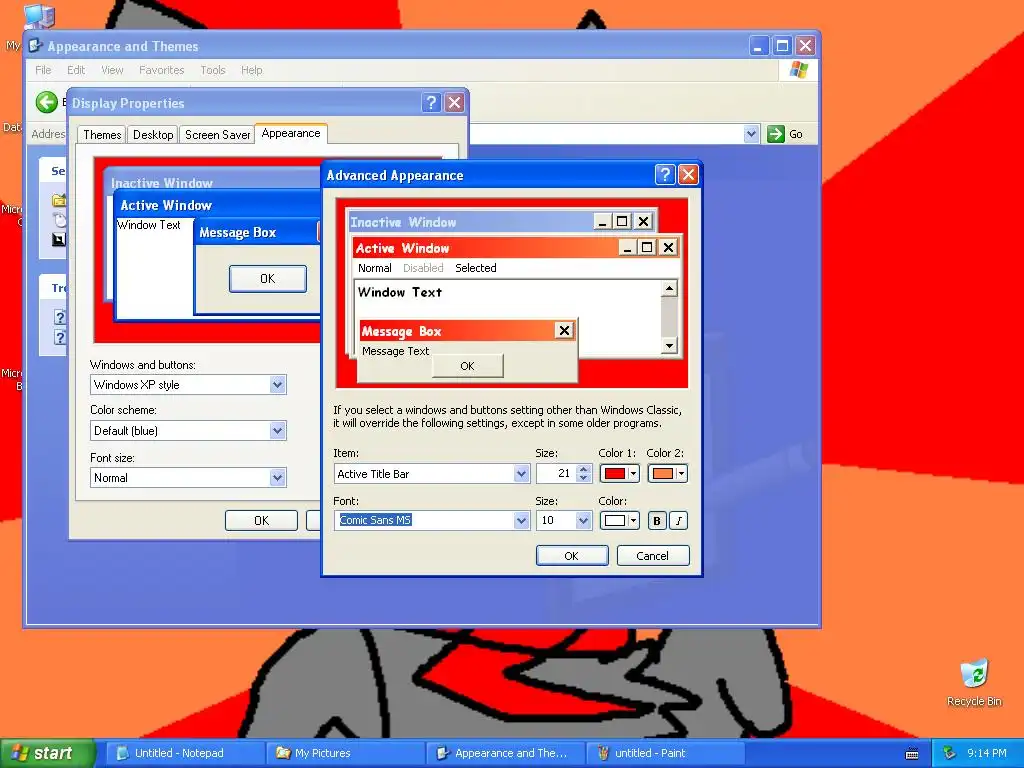Increase item size with the stepper arrows
The width and height of the screenshot is (1024, 768).
(x=584, y=469)
